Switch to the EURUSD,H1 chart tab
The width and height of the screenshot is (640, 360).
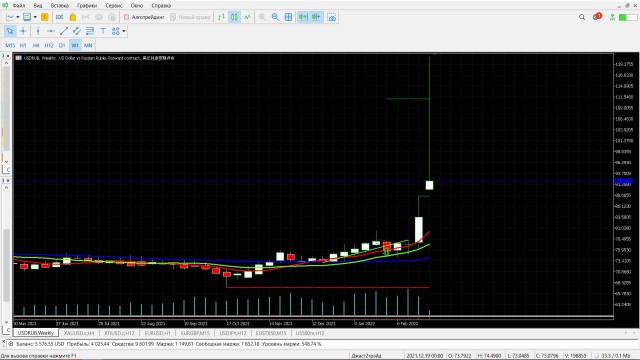pos(157,333)
